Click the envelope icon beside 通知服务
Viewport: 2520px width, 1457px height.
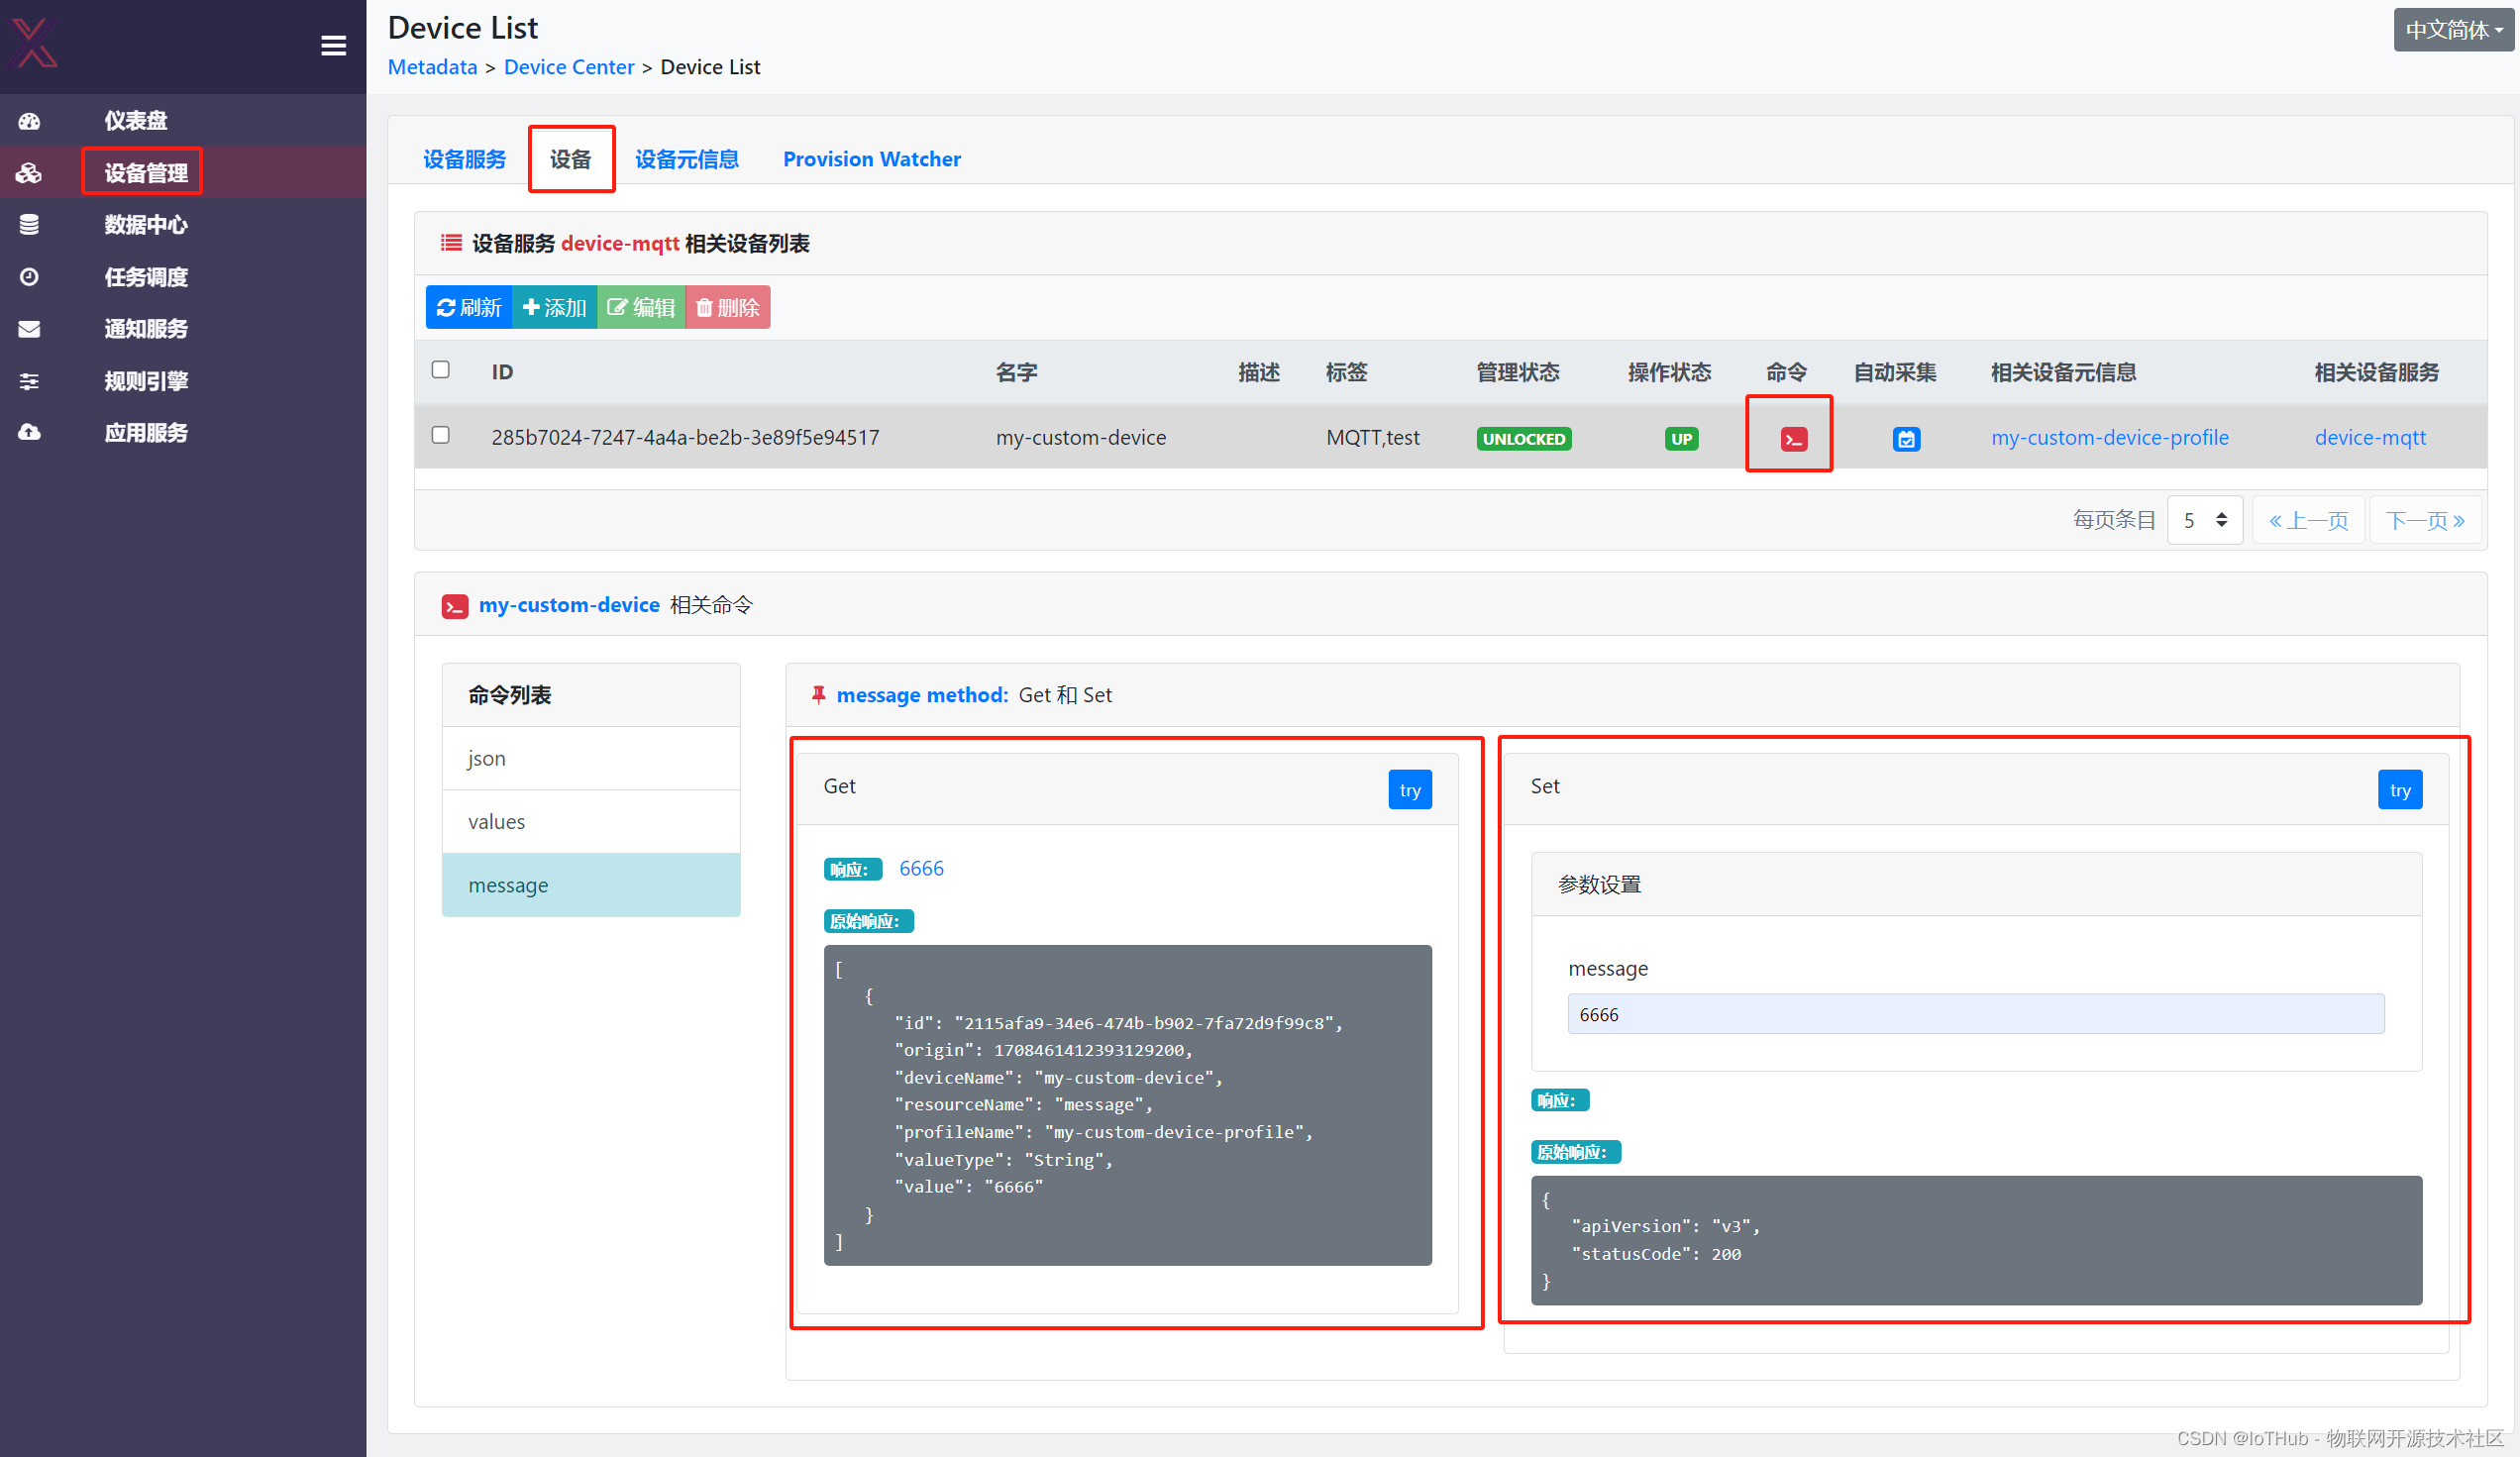pyautogui.click(x=29, y=329)
